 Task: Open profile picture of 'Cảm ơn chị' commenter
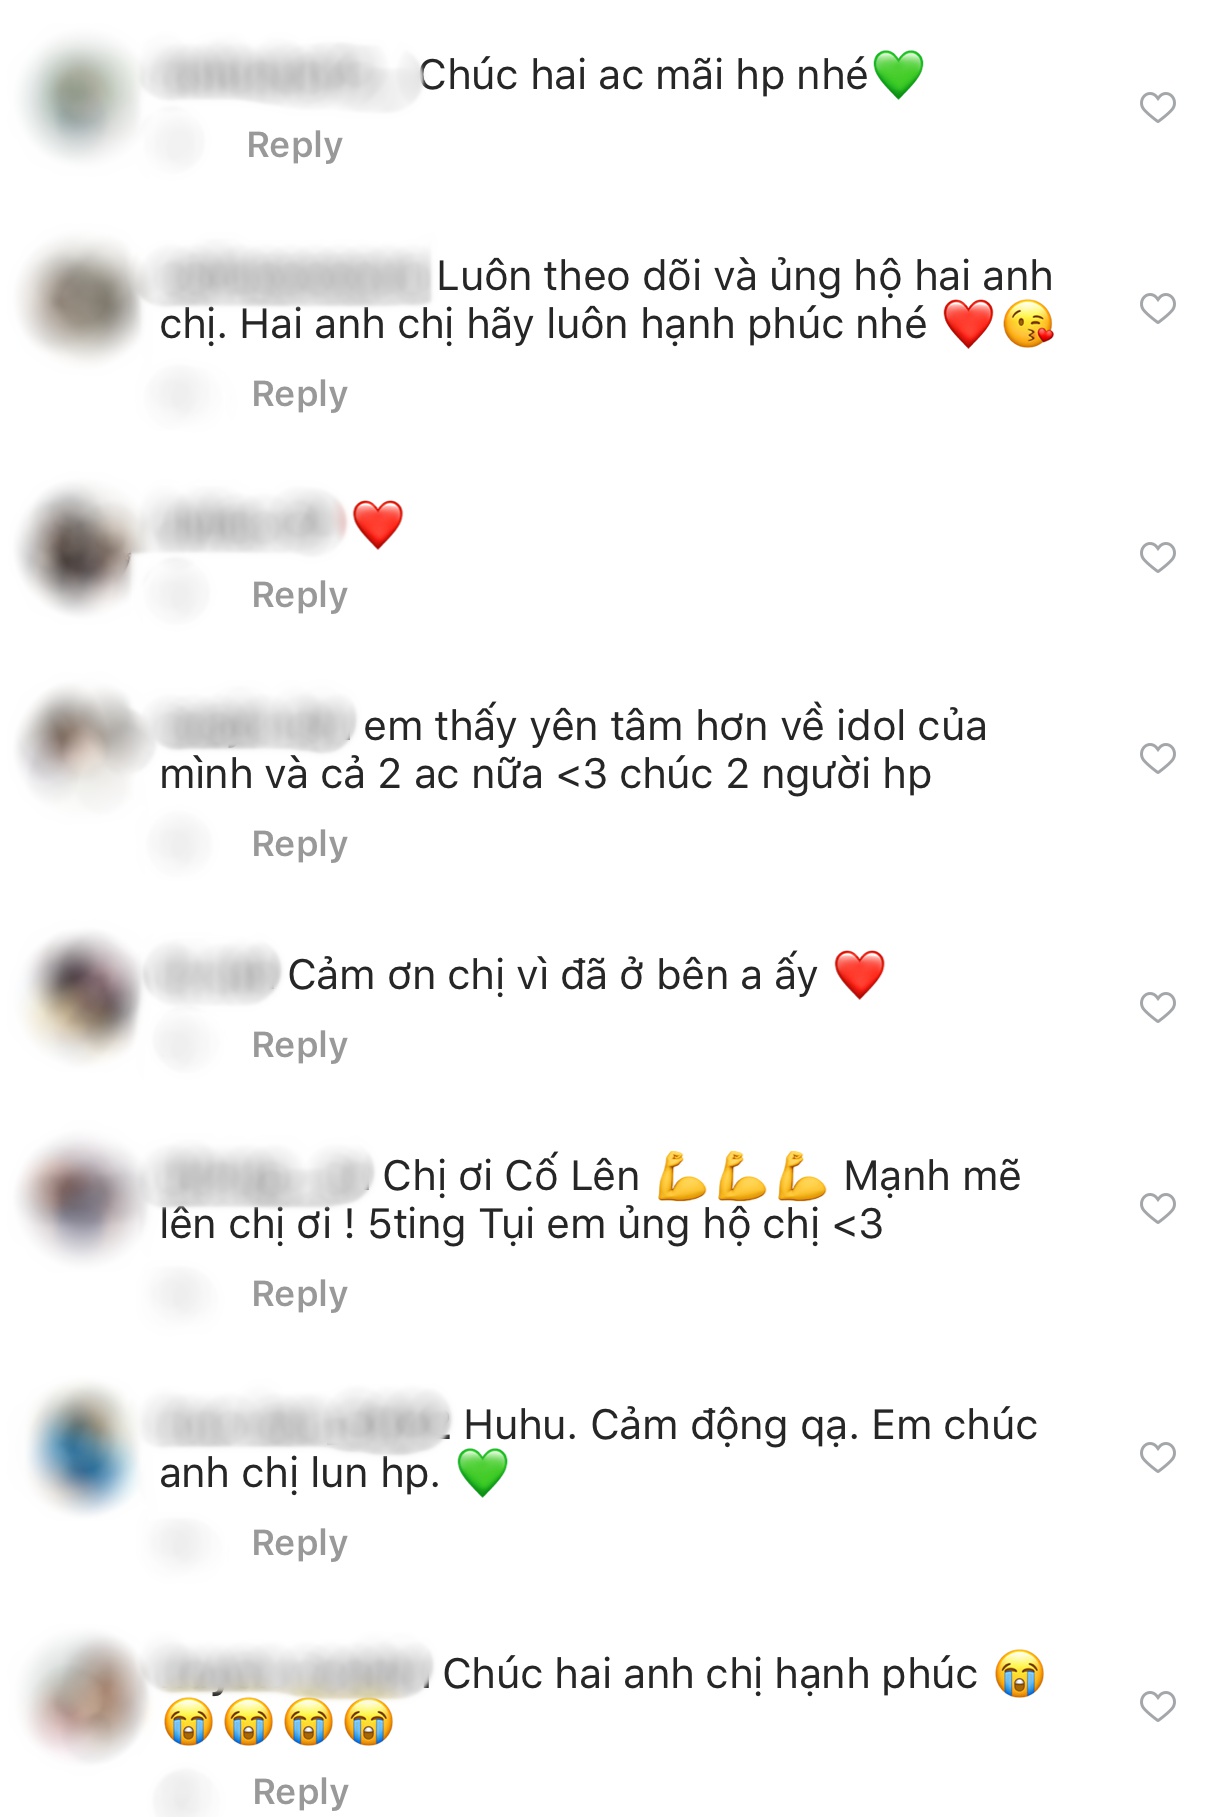[84, 995]
